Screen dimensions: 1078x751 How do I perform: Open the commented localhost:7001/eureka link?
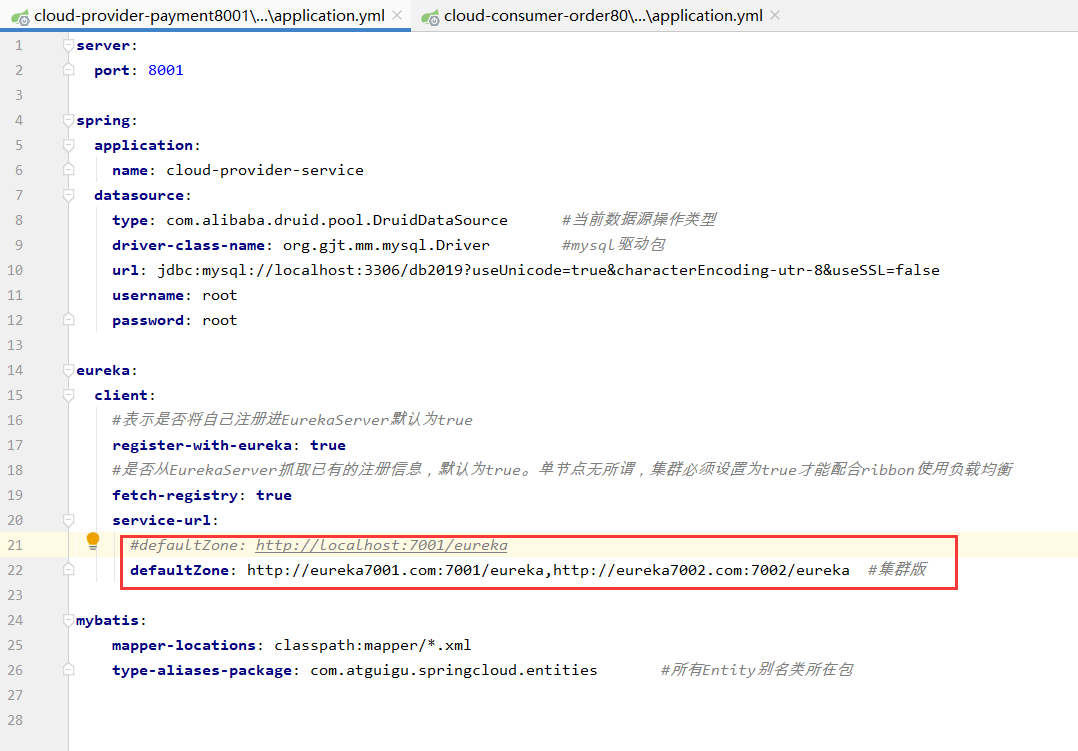[x=381, y=545]
